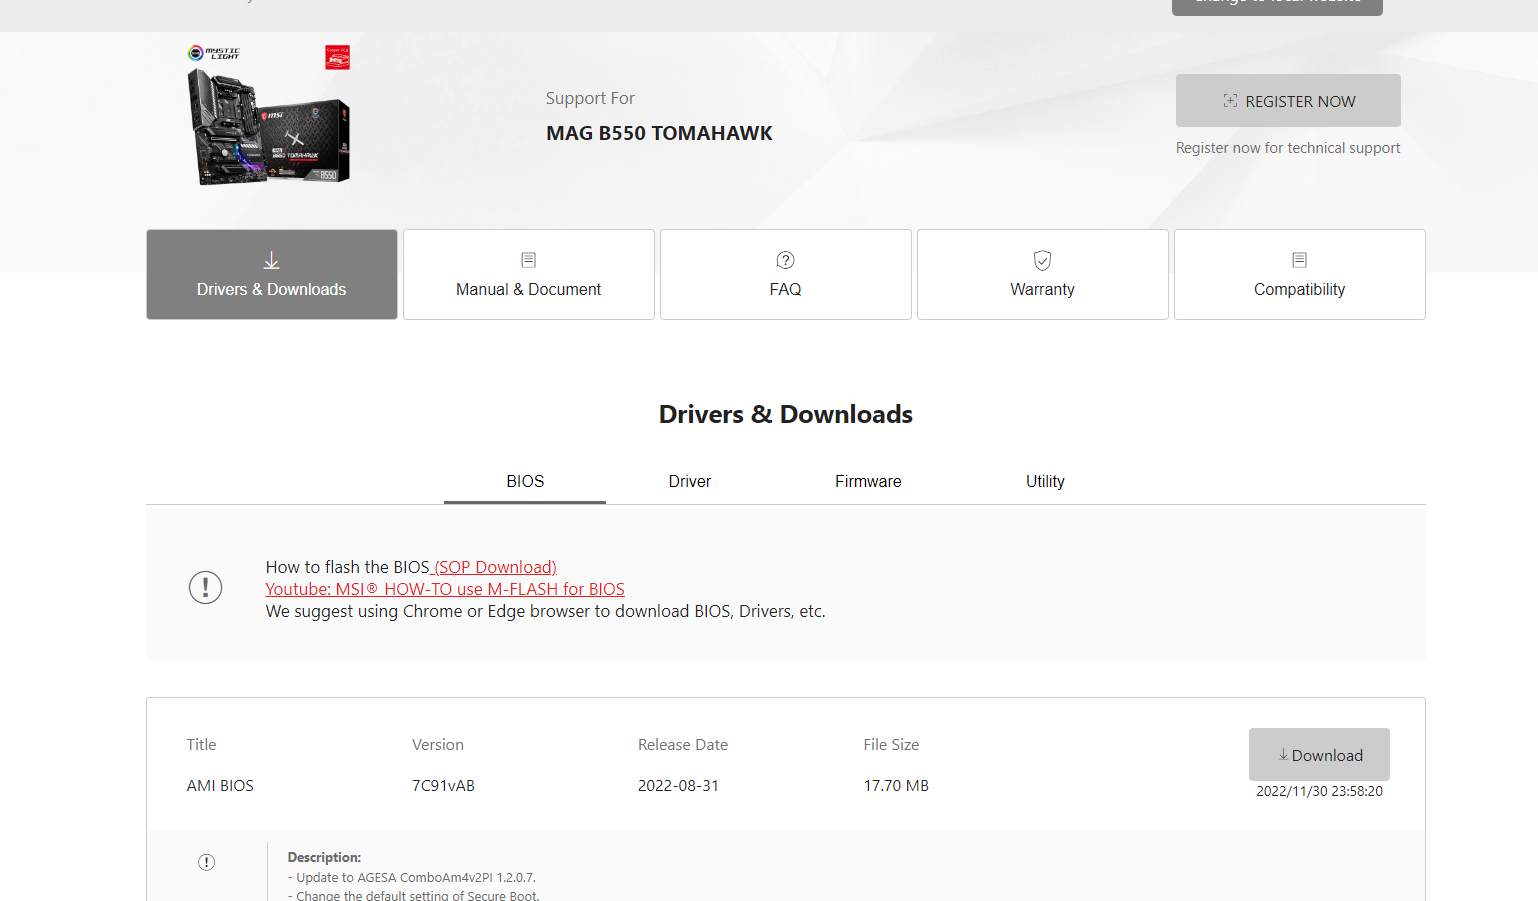1538x901 pixels.
Task: Open the Drivers & Downloads section tab
Action: coord(272,275)
